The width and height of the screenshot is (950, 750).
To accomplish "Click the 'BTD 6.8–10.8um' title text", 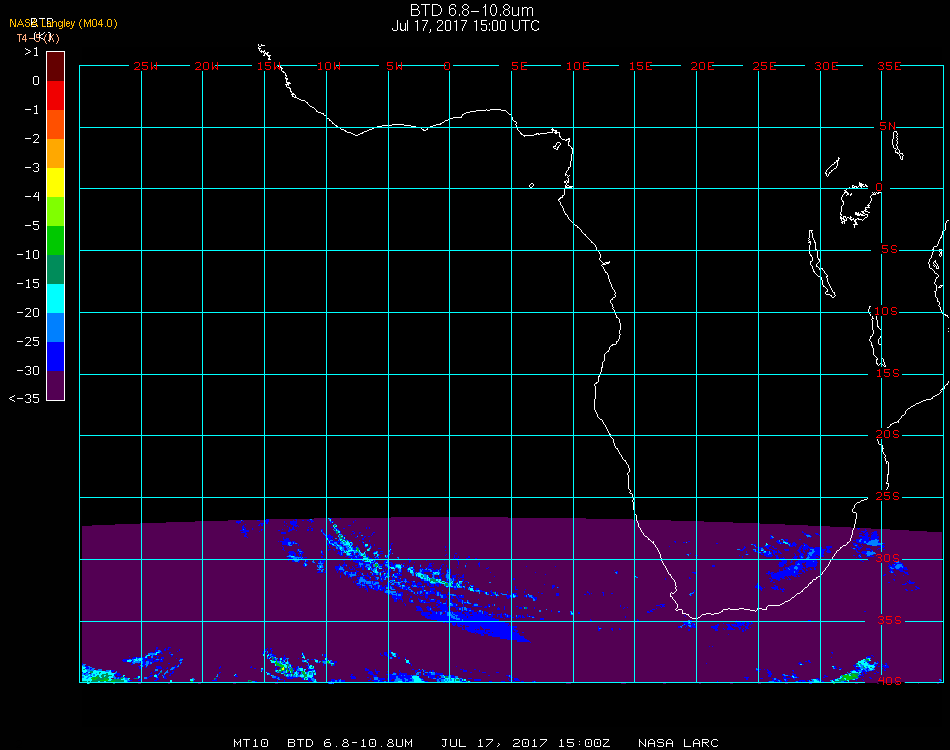I will pos(465,11).
